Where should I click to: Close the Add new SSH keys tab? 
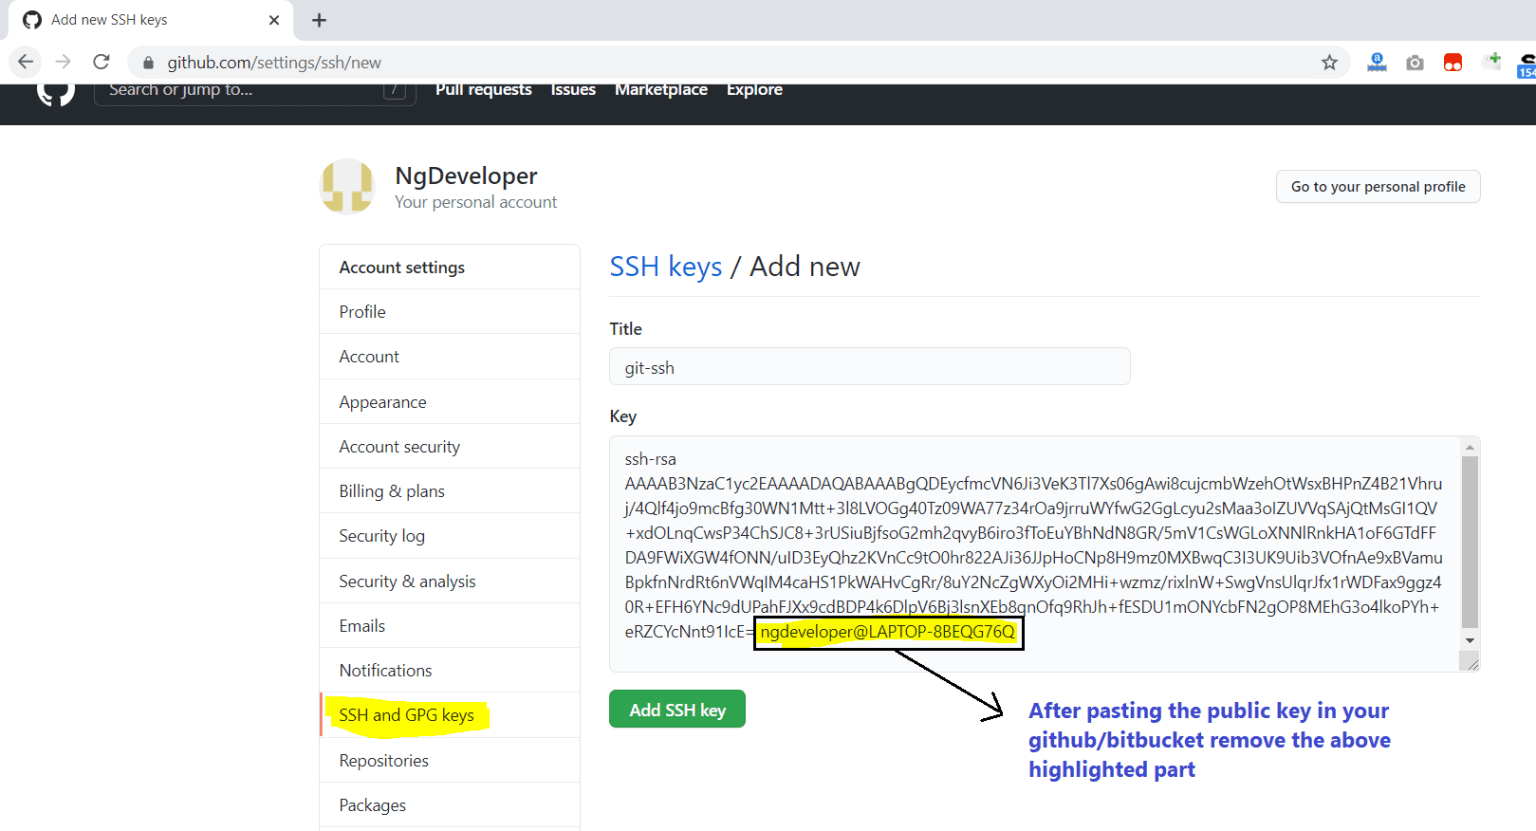[x=274, y=20]
